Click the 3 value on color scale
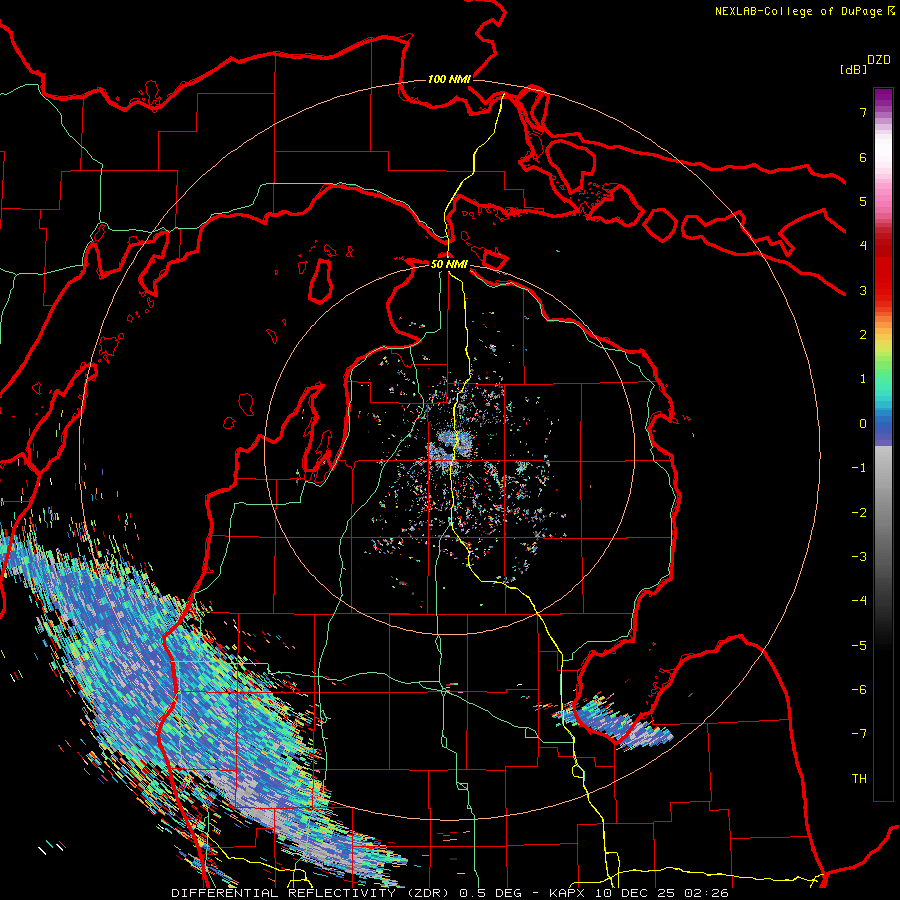This screenshot has height=900, width=900. pos(863,290)
